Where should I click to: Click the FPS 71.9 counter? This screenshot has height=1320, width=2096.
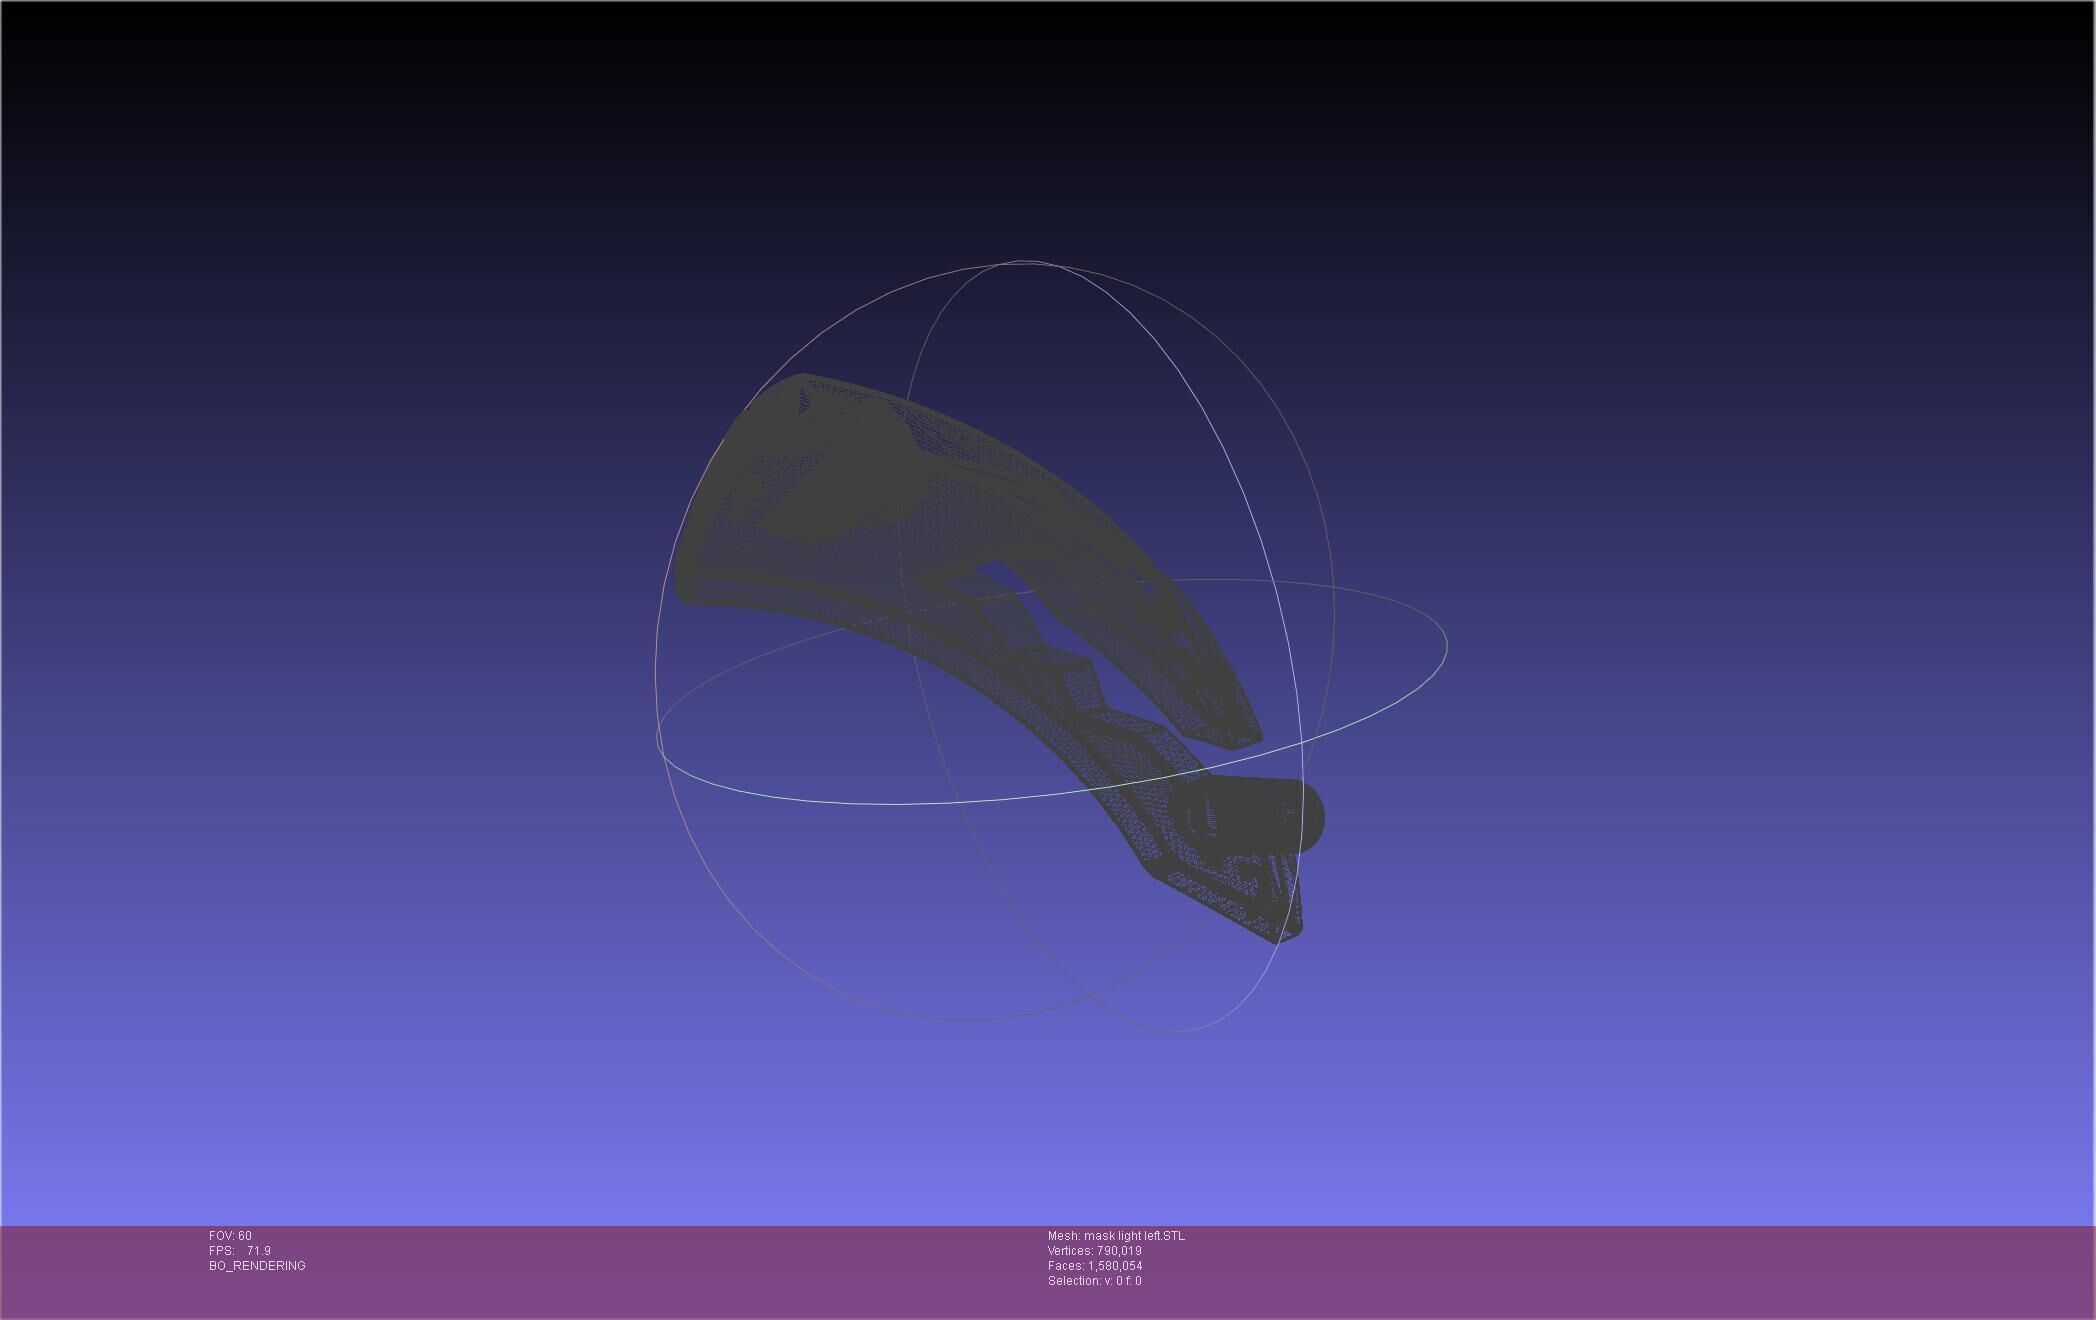(x=239, y=1251)
